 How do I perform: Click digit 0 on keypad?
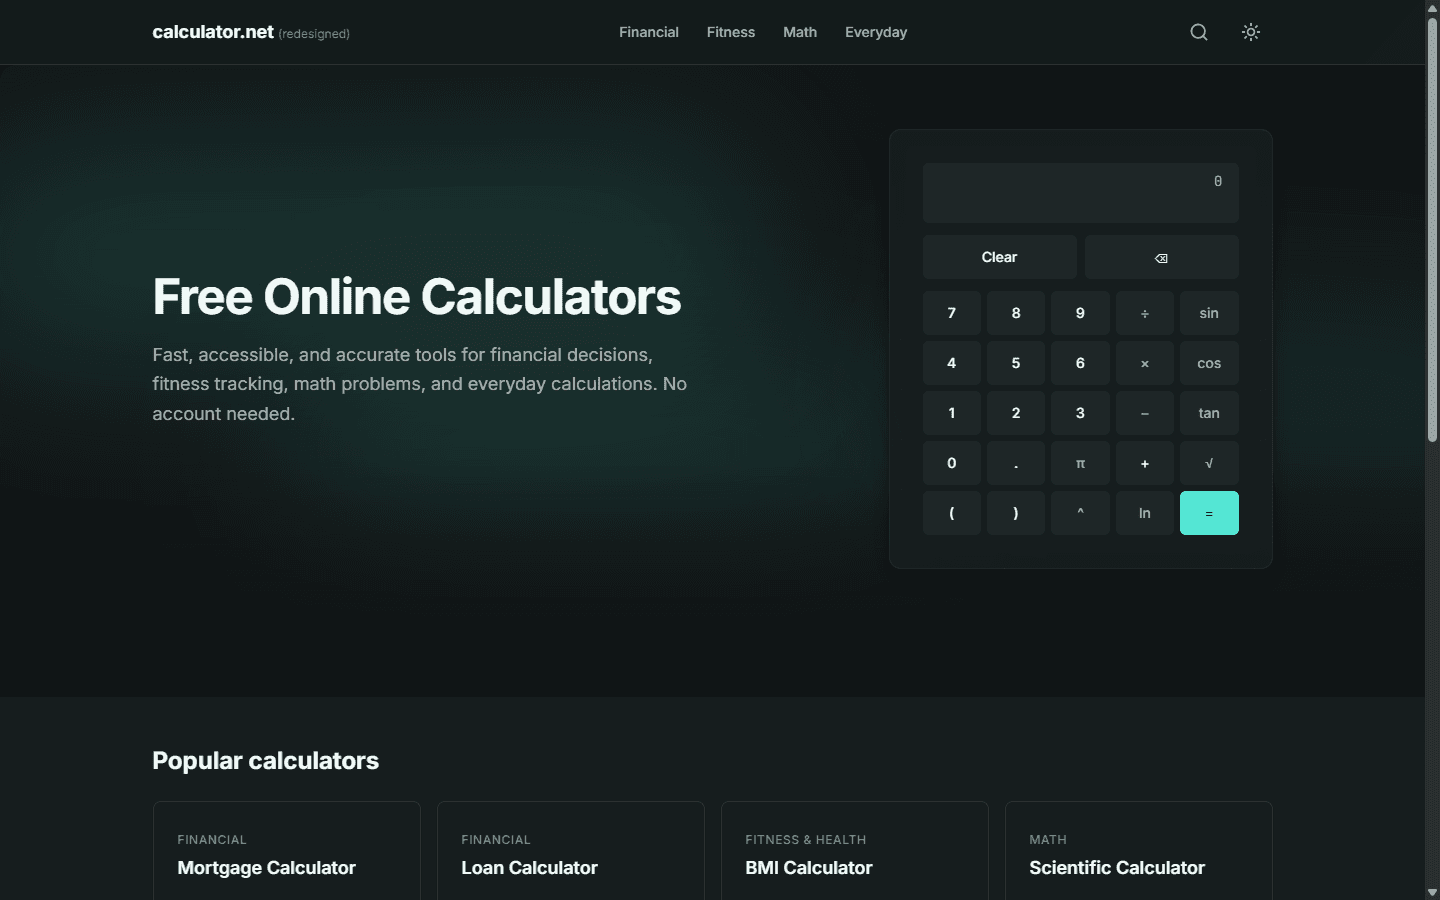[952, 463]
